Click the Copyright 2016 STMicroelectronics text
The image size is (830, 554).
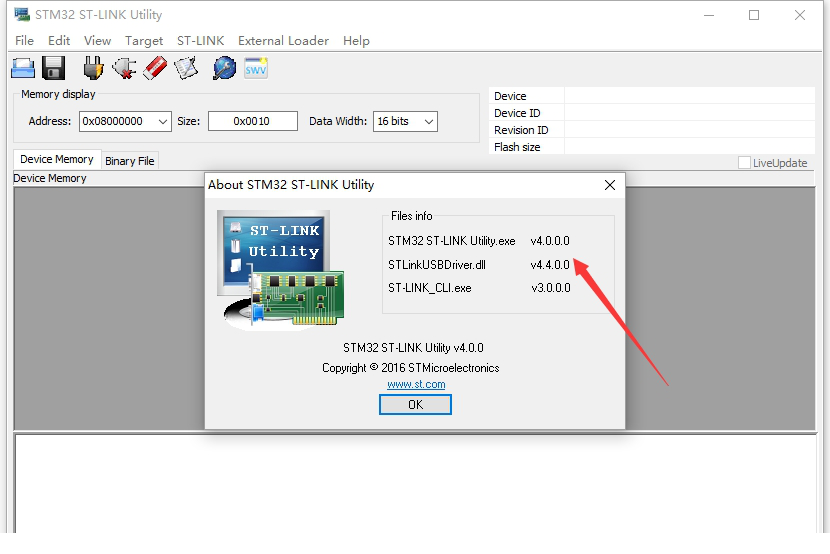tap(411, 368)
